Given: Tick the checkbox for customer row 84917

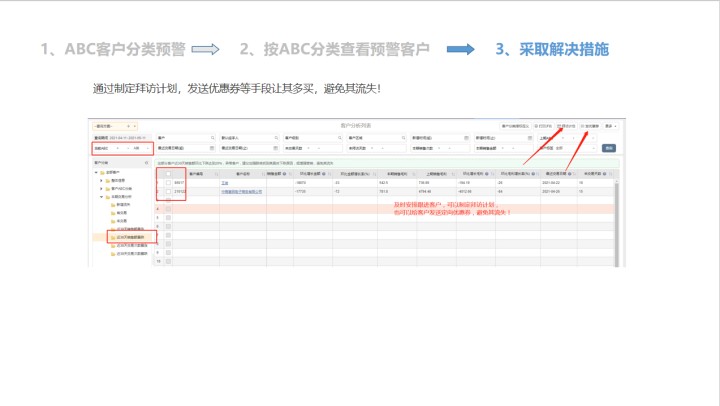Looking at the screenshot, I should (x=169, y=183).
